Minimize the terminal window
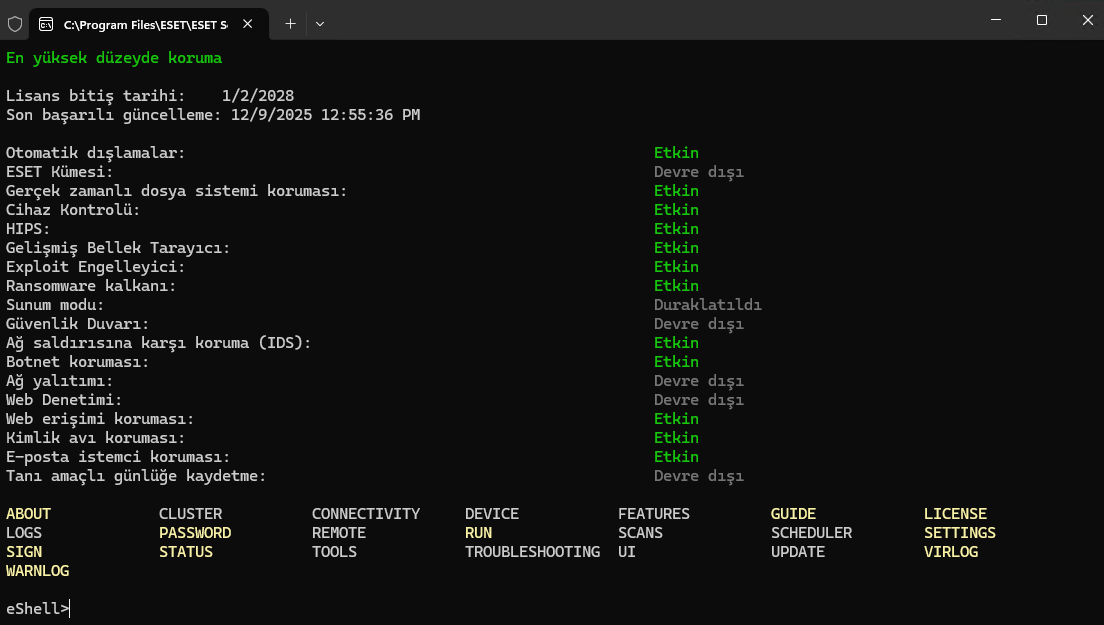 pyautogui.click(x=994, y=20)
